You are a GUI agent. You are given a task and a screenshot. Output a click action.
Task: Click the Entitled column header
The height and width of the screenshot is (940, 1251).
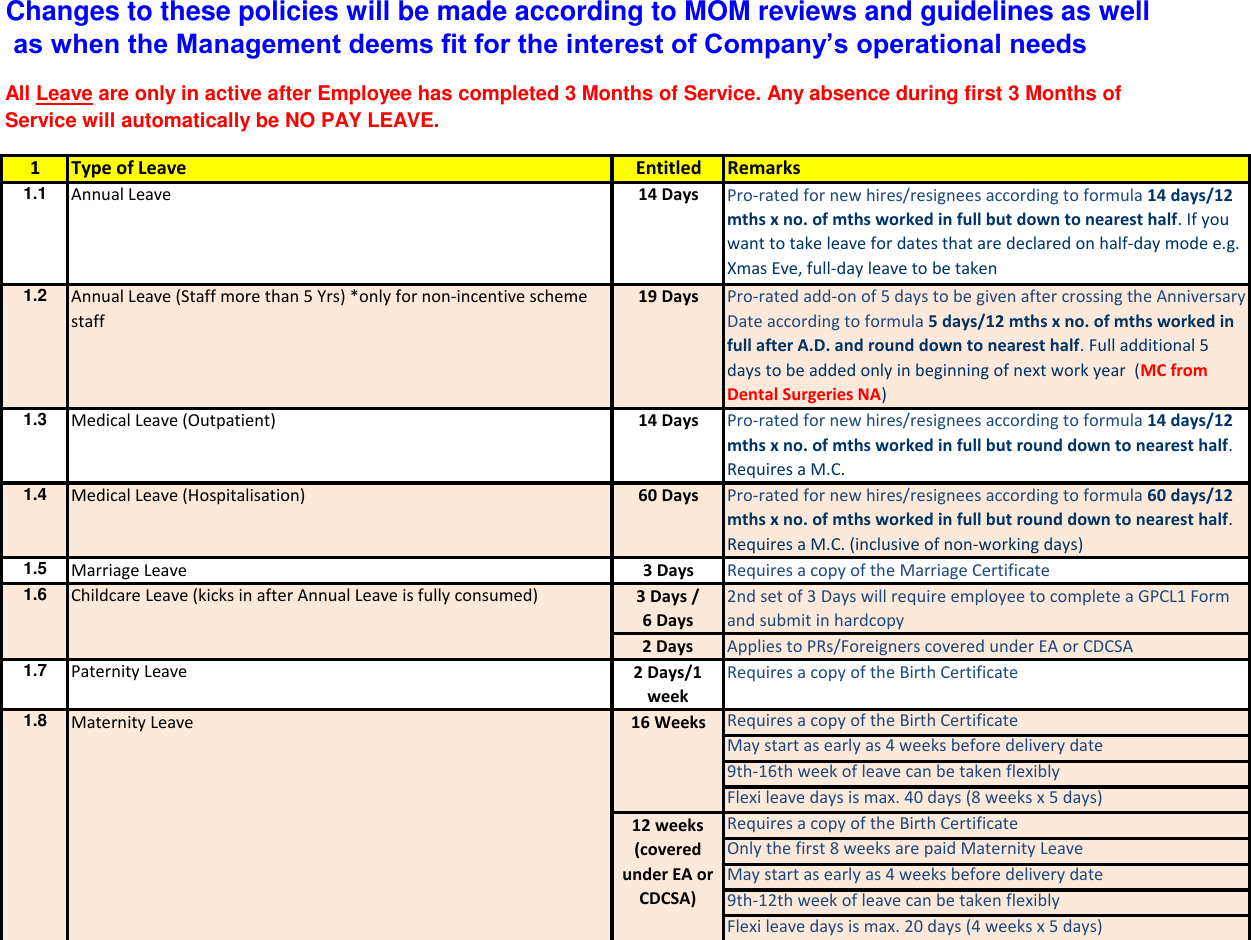[x=668, y=168]
